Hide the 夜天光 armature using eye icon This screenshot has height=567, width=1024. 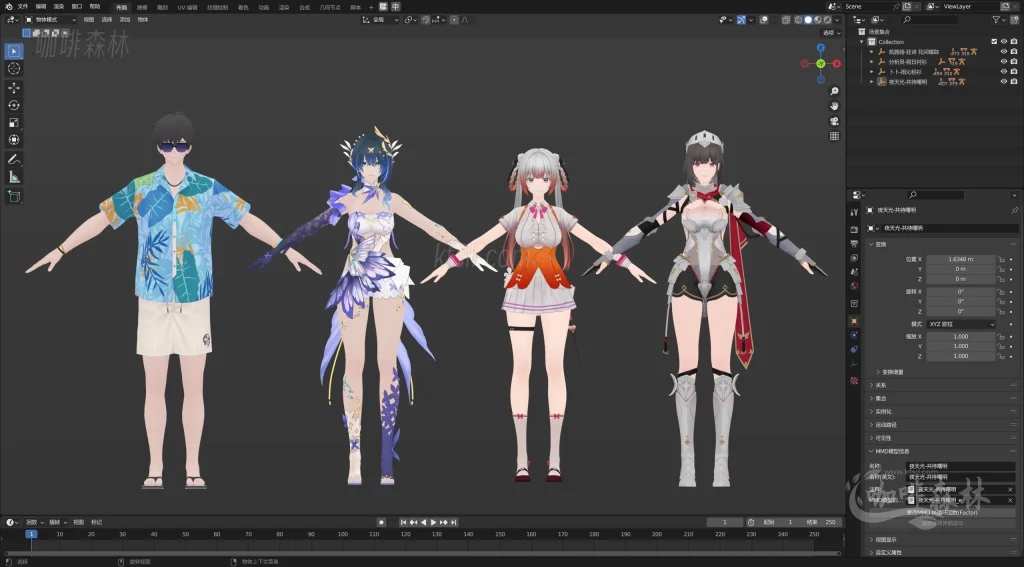point(1004,82)
